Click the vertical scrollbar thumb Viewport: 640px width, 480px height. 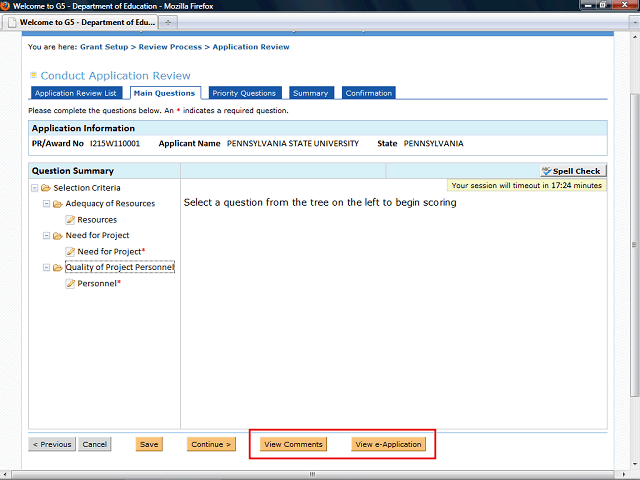(634, 245)
